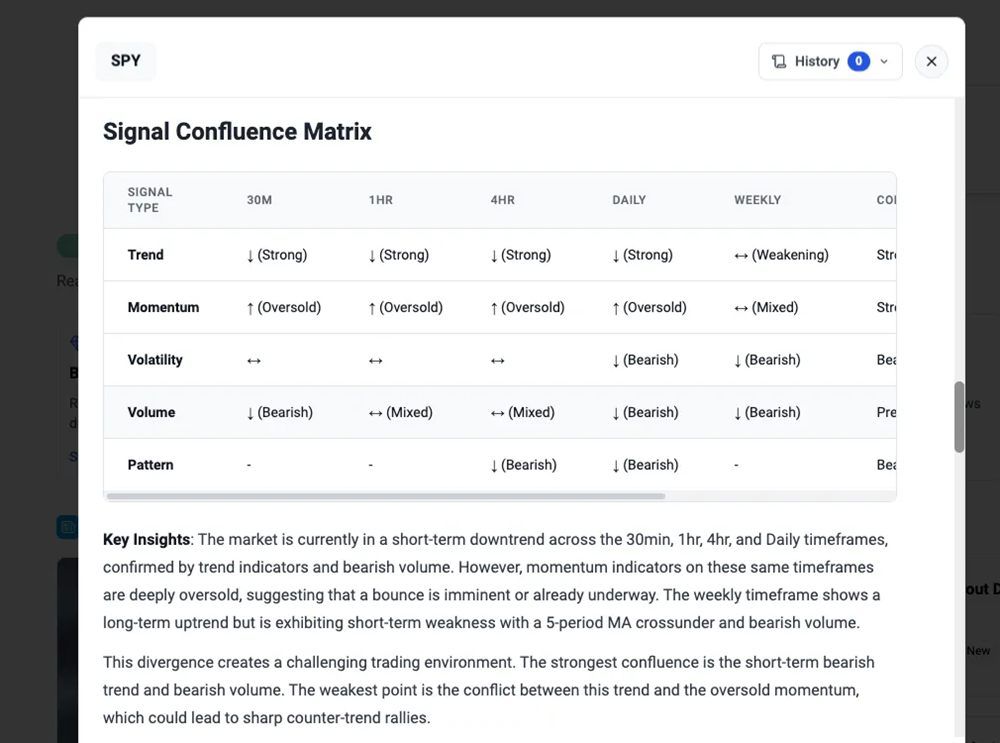Click the Signal Confluence Matrix heading
1000x743 pixels.
click(237, 132)
